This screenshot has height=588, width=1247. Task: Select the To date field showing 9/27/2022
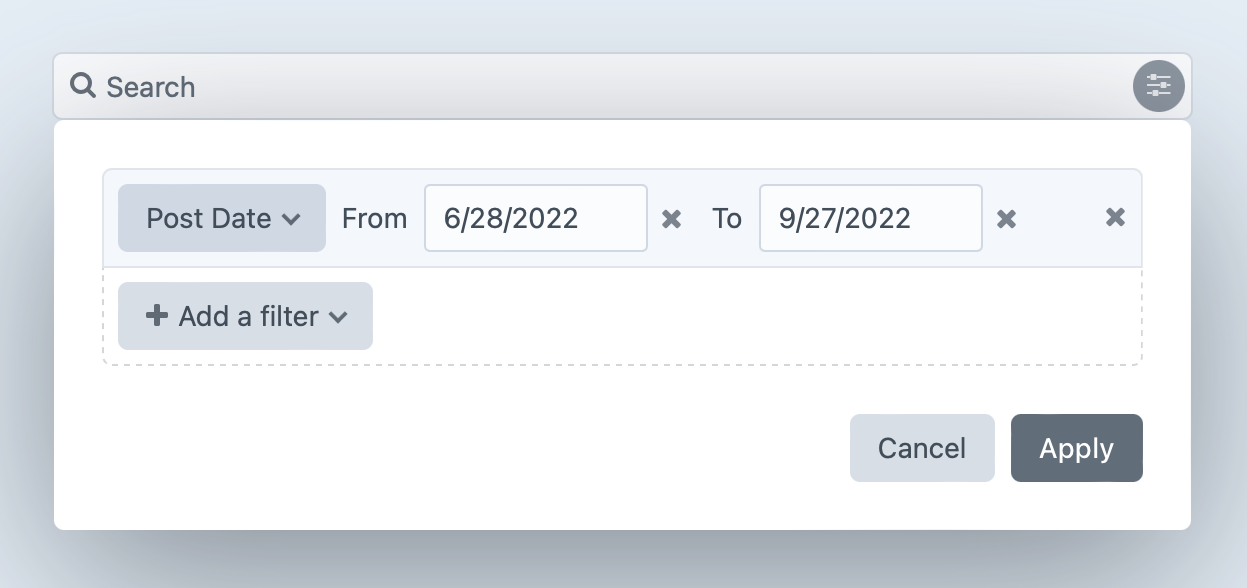(x=870, y=218)
